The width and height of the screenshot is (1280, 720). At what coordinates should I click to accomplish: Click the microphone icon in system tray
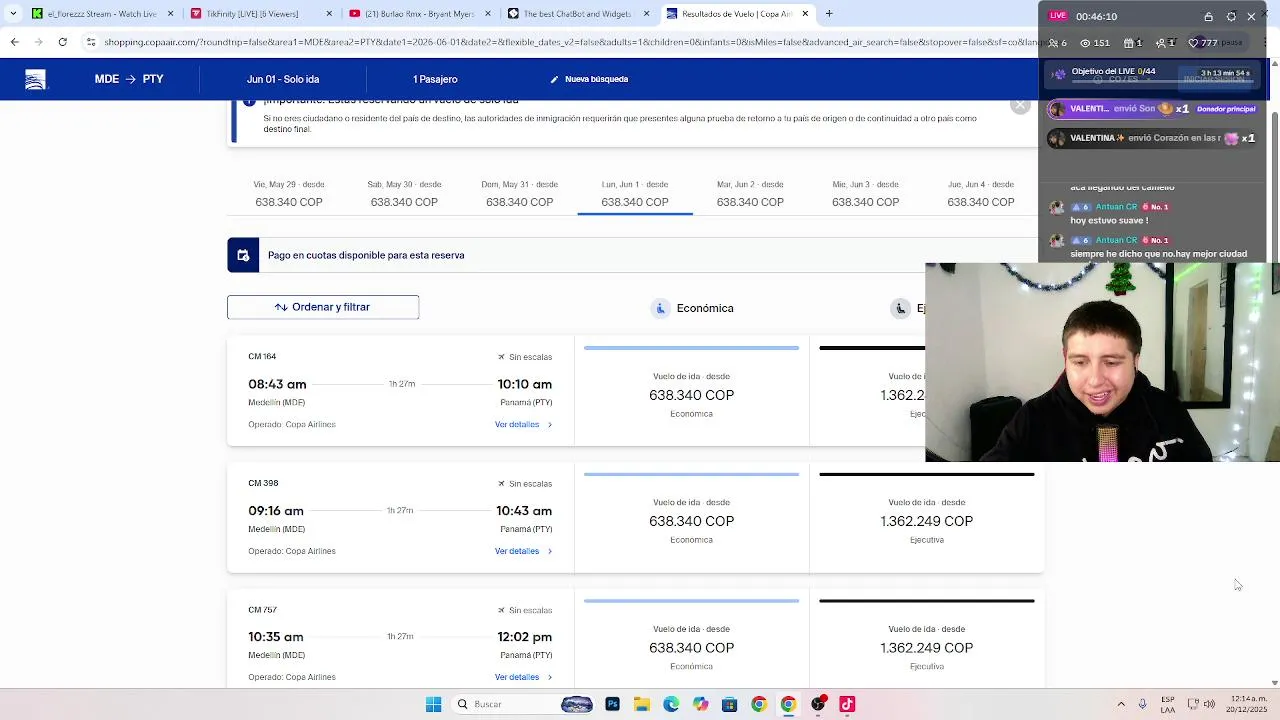1142,704
